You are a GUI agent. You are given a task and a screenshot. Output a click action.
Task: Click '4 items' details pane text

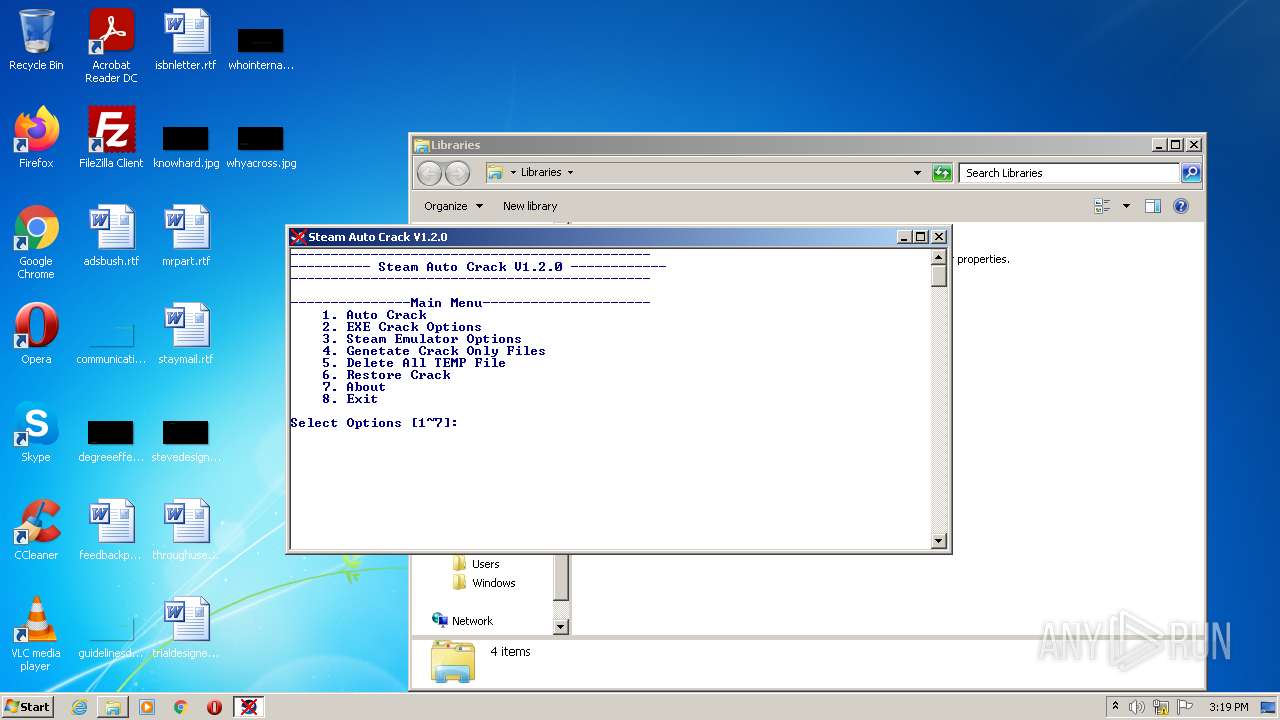coord(510,652)
